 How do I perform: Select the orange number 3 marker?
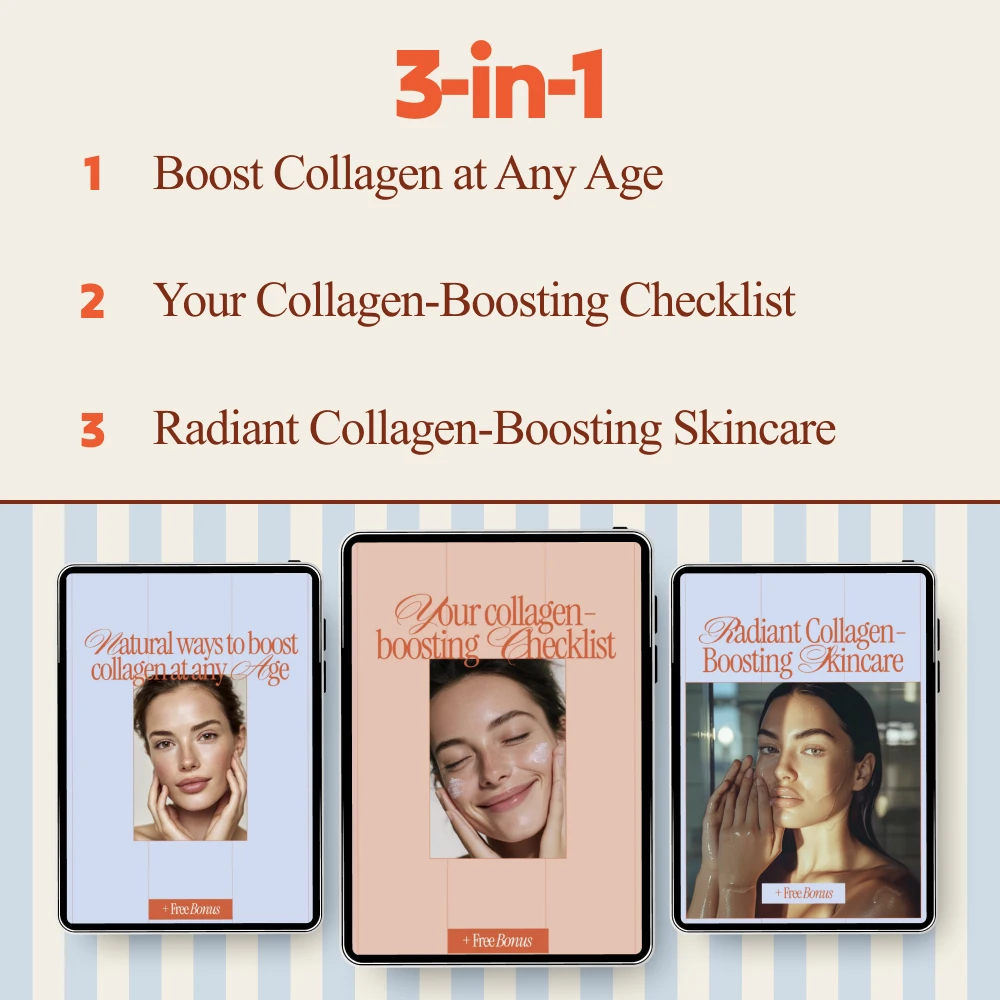[x=92, y=429]
